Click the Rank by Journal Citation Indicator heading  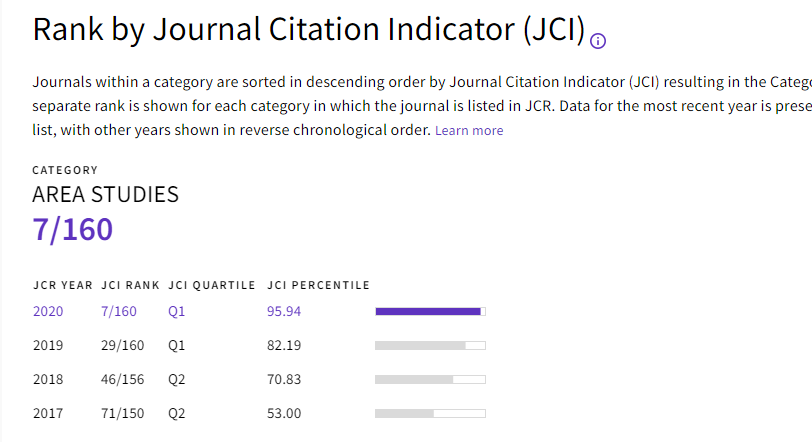tap(308, 30)
